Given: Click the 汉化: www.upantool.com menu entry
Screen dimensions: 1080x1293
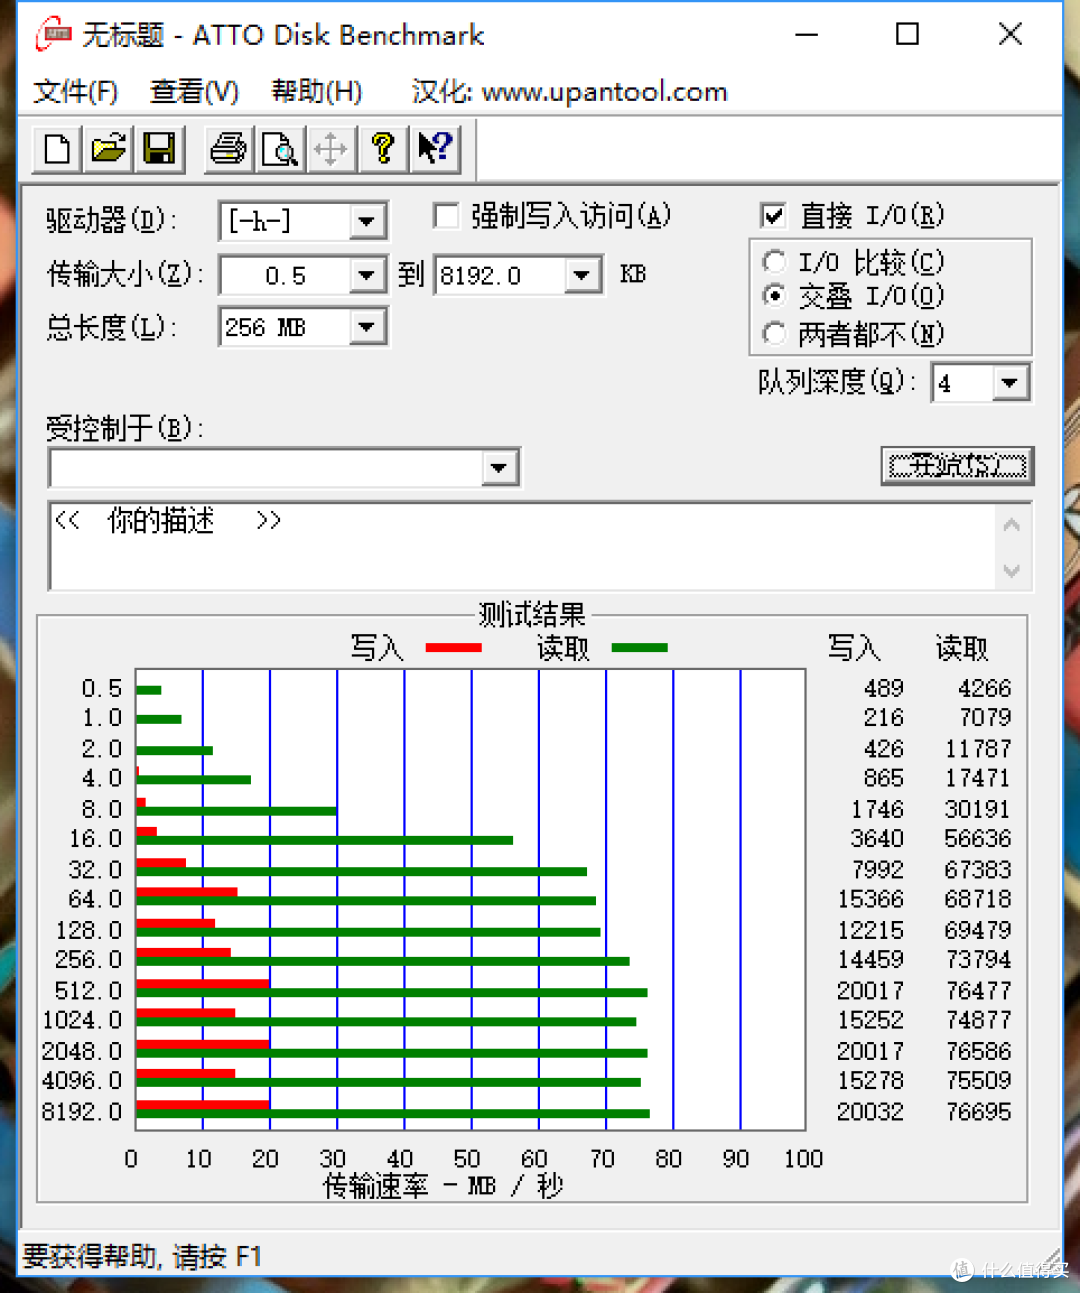Looking at the screenshot, I should (x=569, y=92).
